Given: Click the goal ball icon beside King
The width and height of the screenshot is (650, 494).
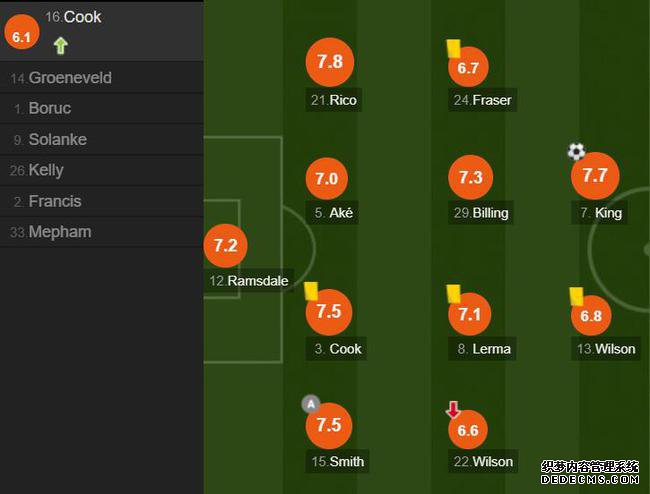Looking at the screenshot, I should 577,152.
